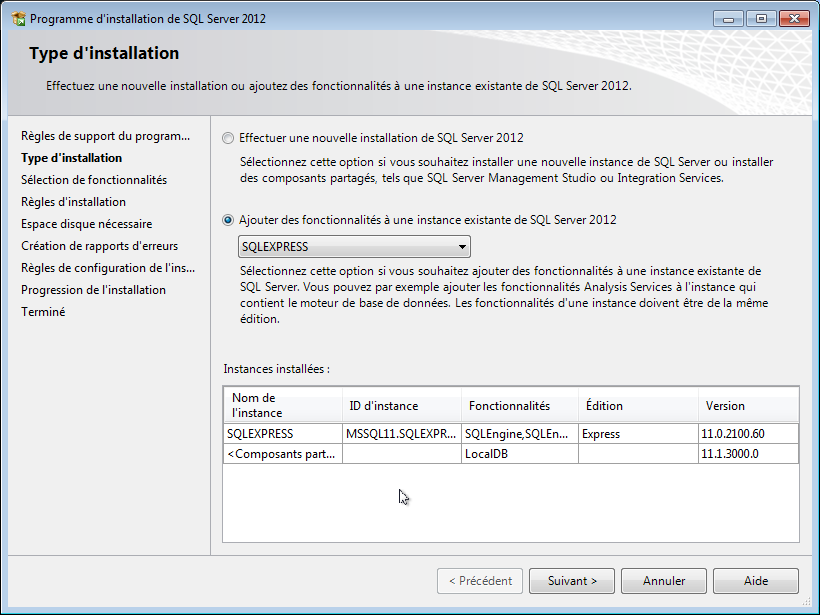The image size is (820, 615).
Task: Select "Règles de configuration de l'instance" step
Action: (107, 267)
